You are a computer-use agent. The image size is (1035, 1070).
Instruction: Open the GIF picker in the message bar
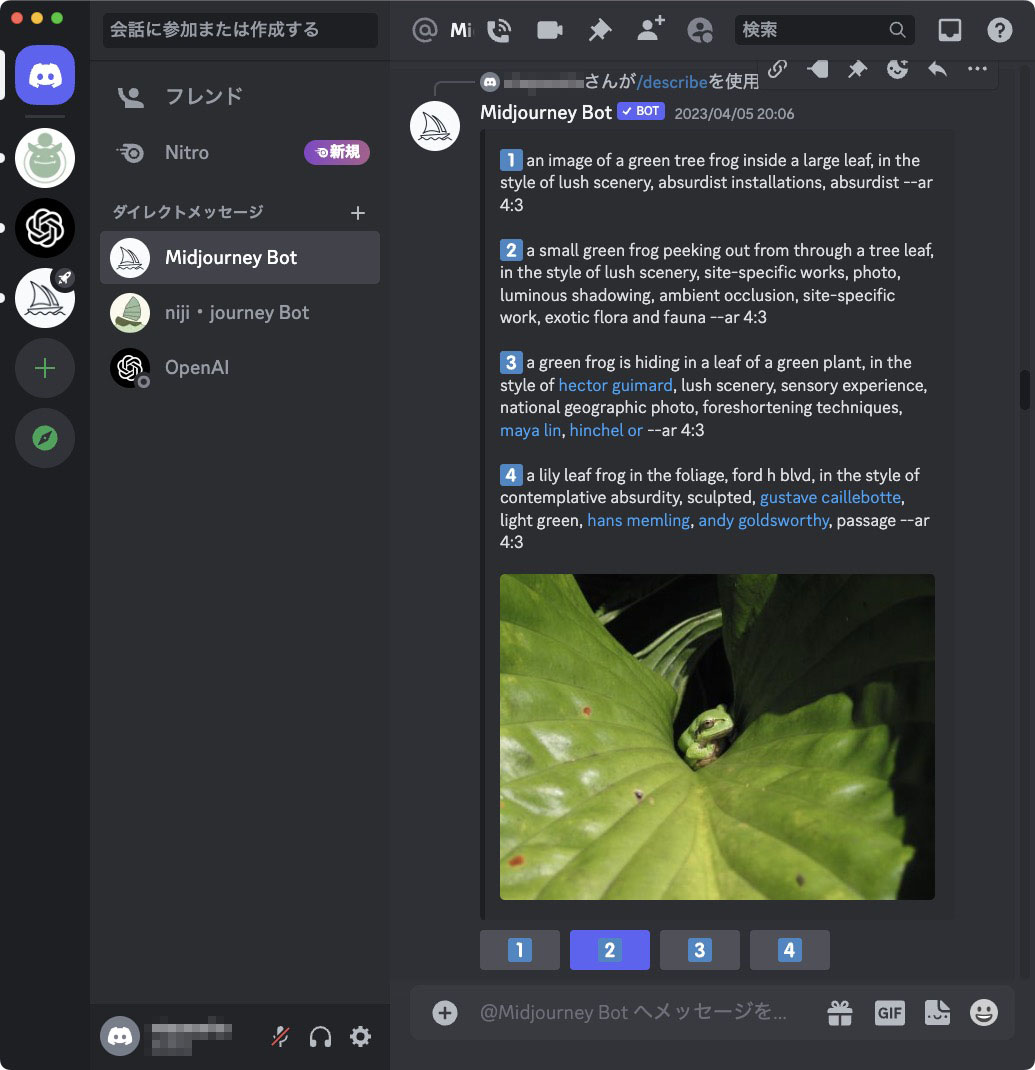click(889, 1012)
